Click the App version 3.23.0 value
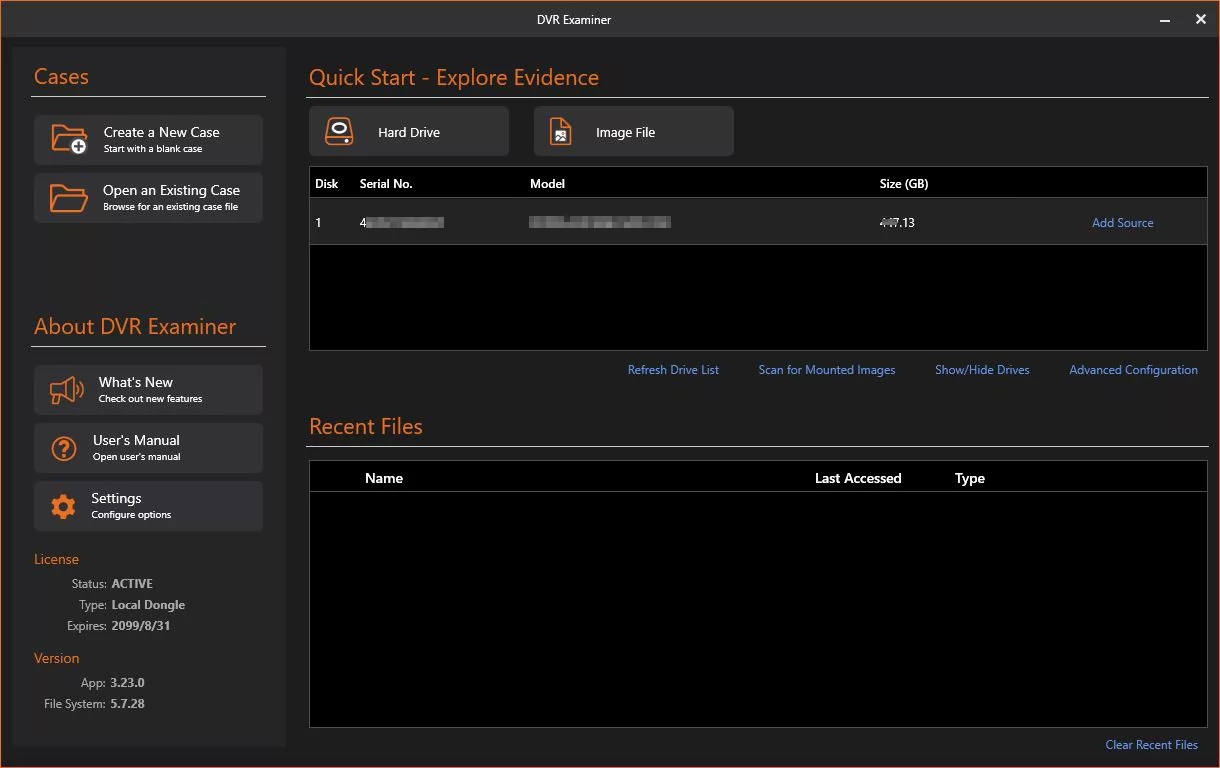This screenshot has height=768, width=1220. click(x=127, y=683)
